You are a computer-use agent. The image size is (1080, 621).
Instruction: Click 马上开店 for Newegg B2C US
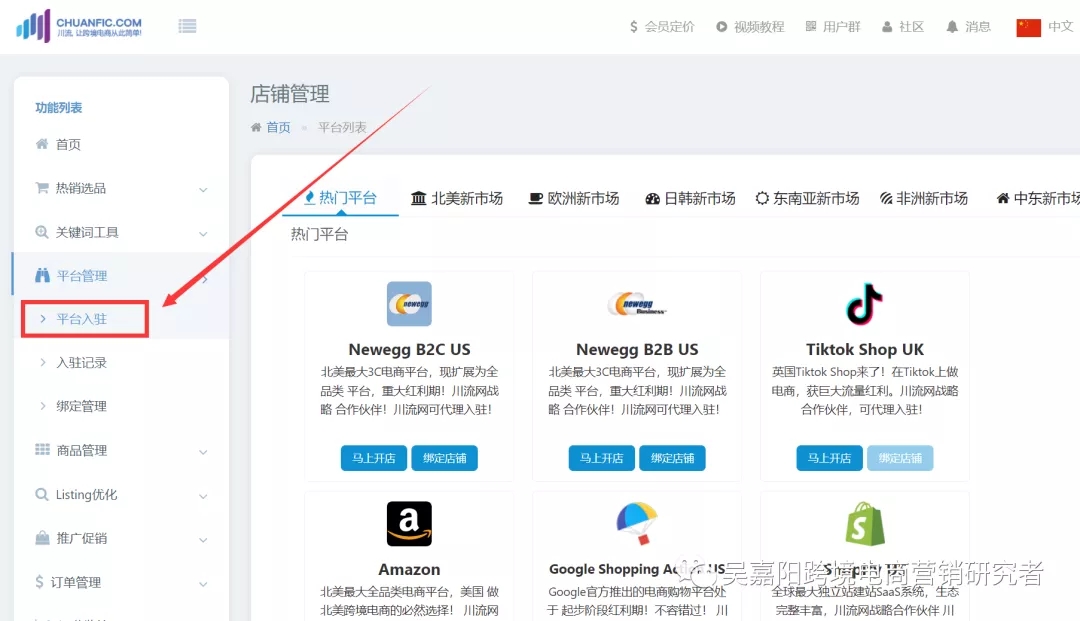pyautogui.click(x=373, y=458)
